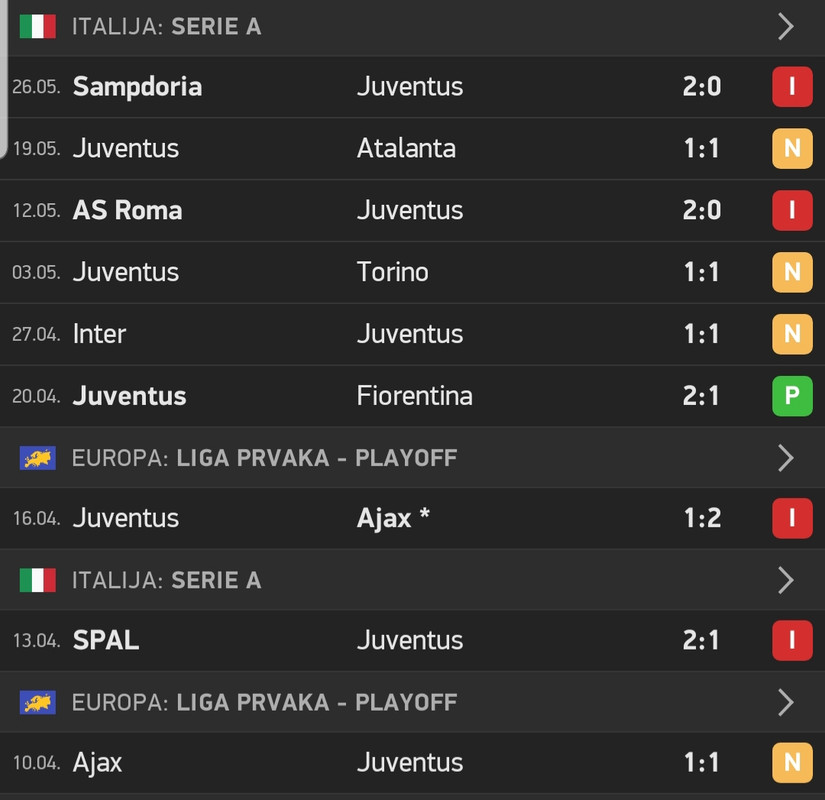Expand the top Serie A section chevron
Screen dimensions: 825x800
tap(786, 26)
